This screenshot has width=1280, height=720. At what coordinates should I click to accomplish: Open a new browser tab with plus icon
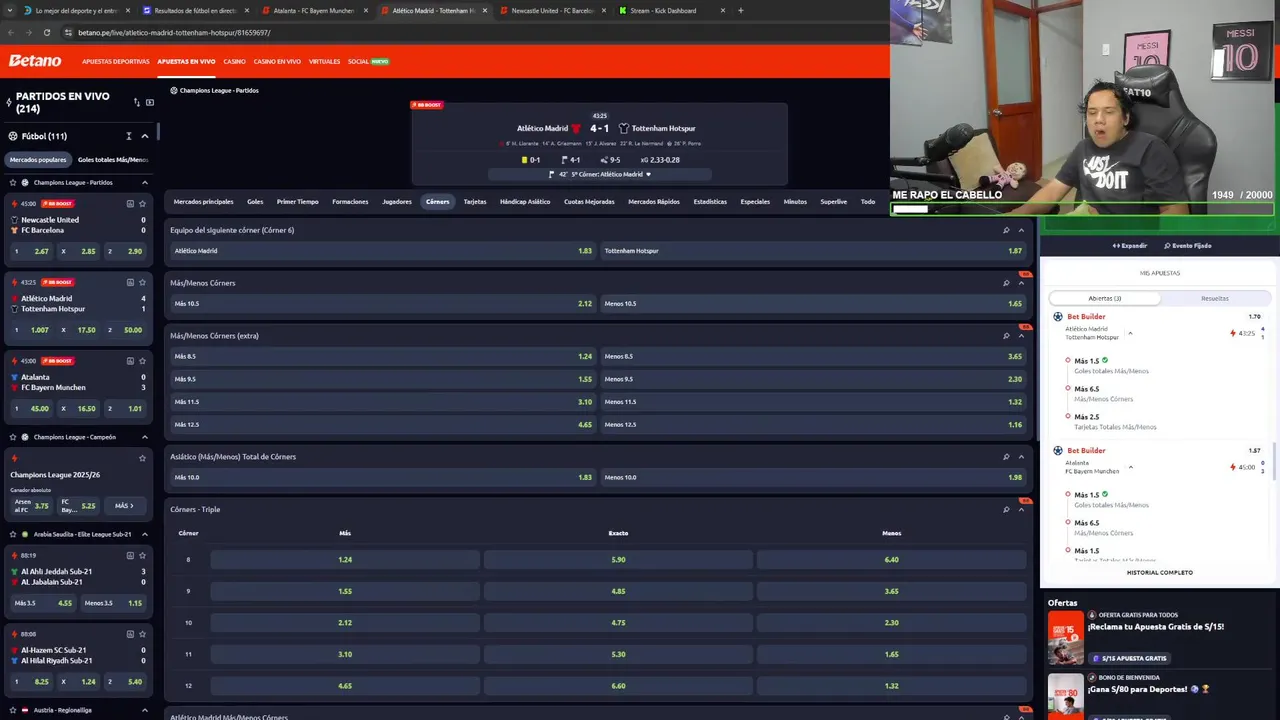[740, 10]
